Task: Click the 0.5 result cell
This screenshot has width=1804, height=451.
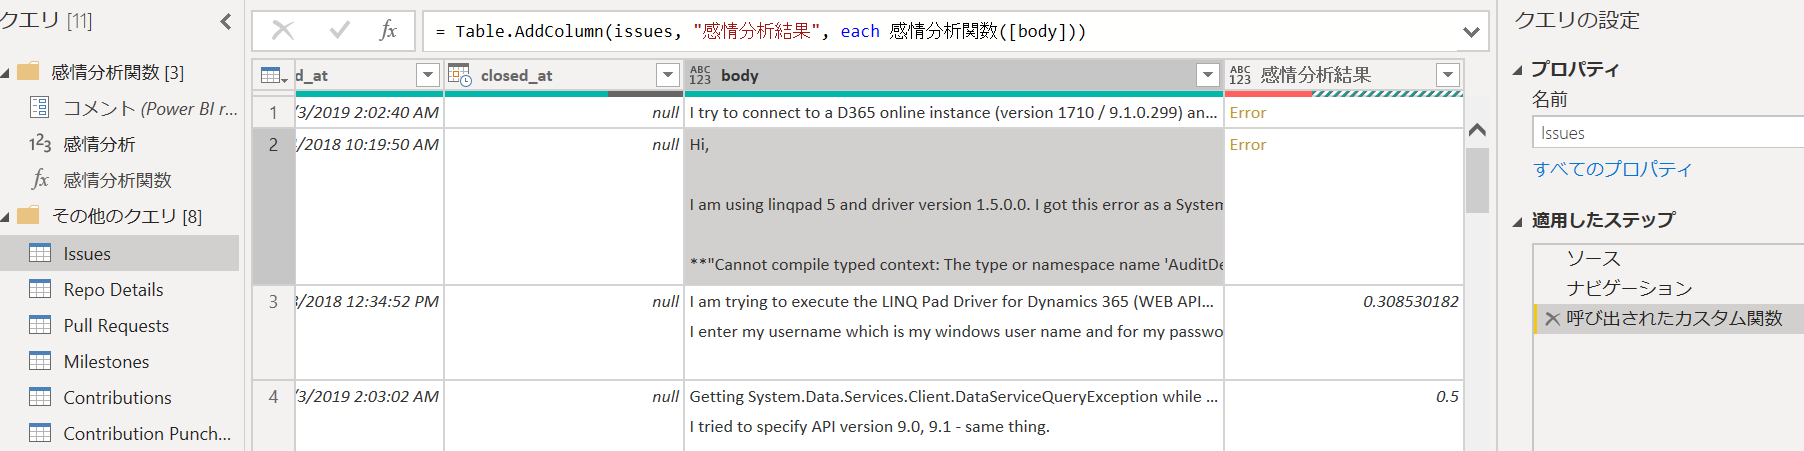Action: (x=1344, y=416)
